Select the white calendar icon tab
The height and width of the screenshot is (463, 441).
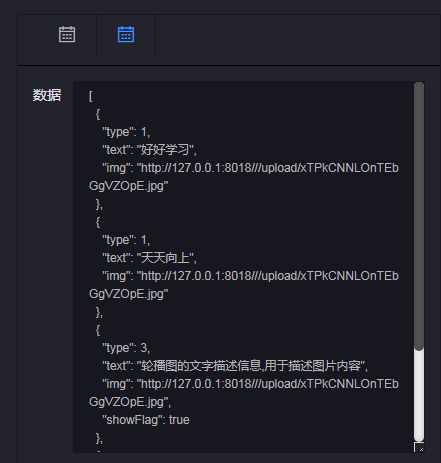(x=67, y=34)
